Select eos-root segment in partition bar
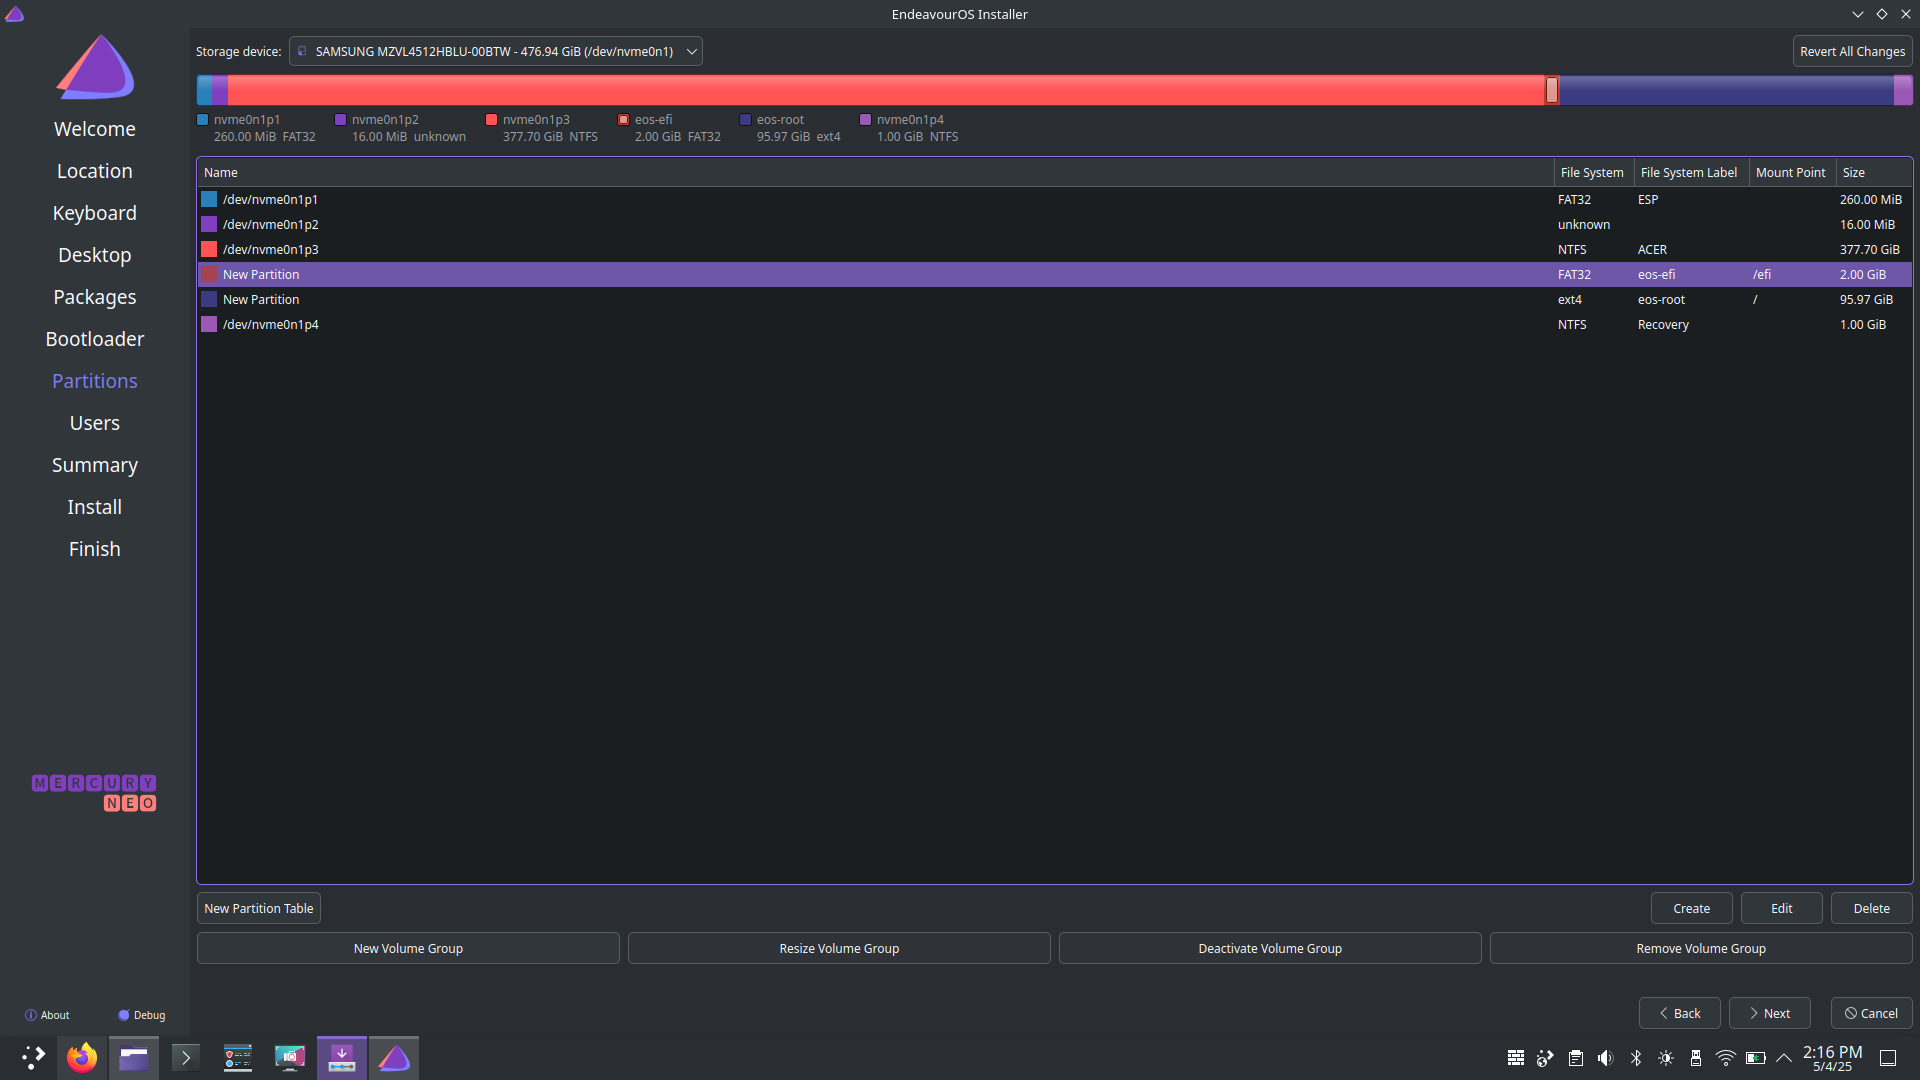 [1726, 90]
